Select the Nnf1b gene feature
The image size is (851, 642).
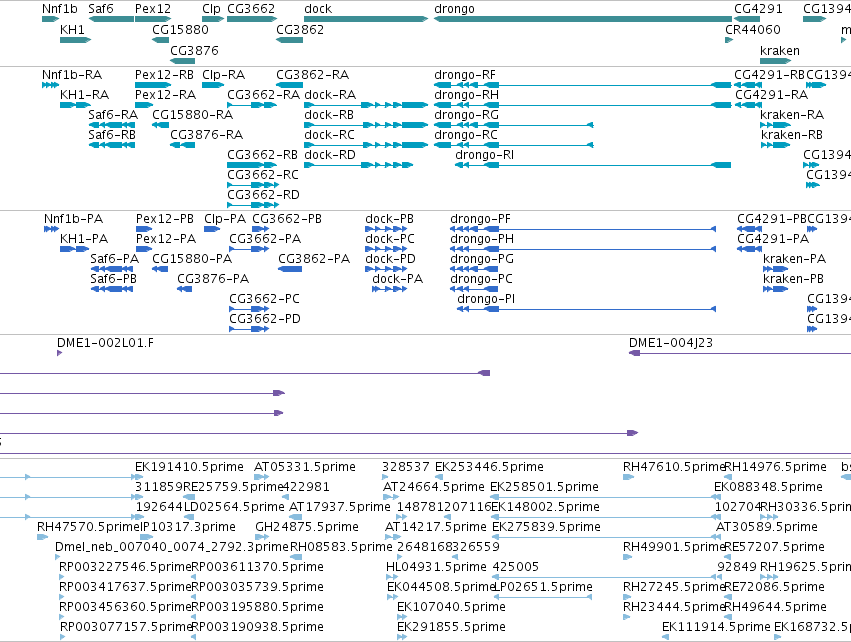click(x=50, y=19)
